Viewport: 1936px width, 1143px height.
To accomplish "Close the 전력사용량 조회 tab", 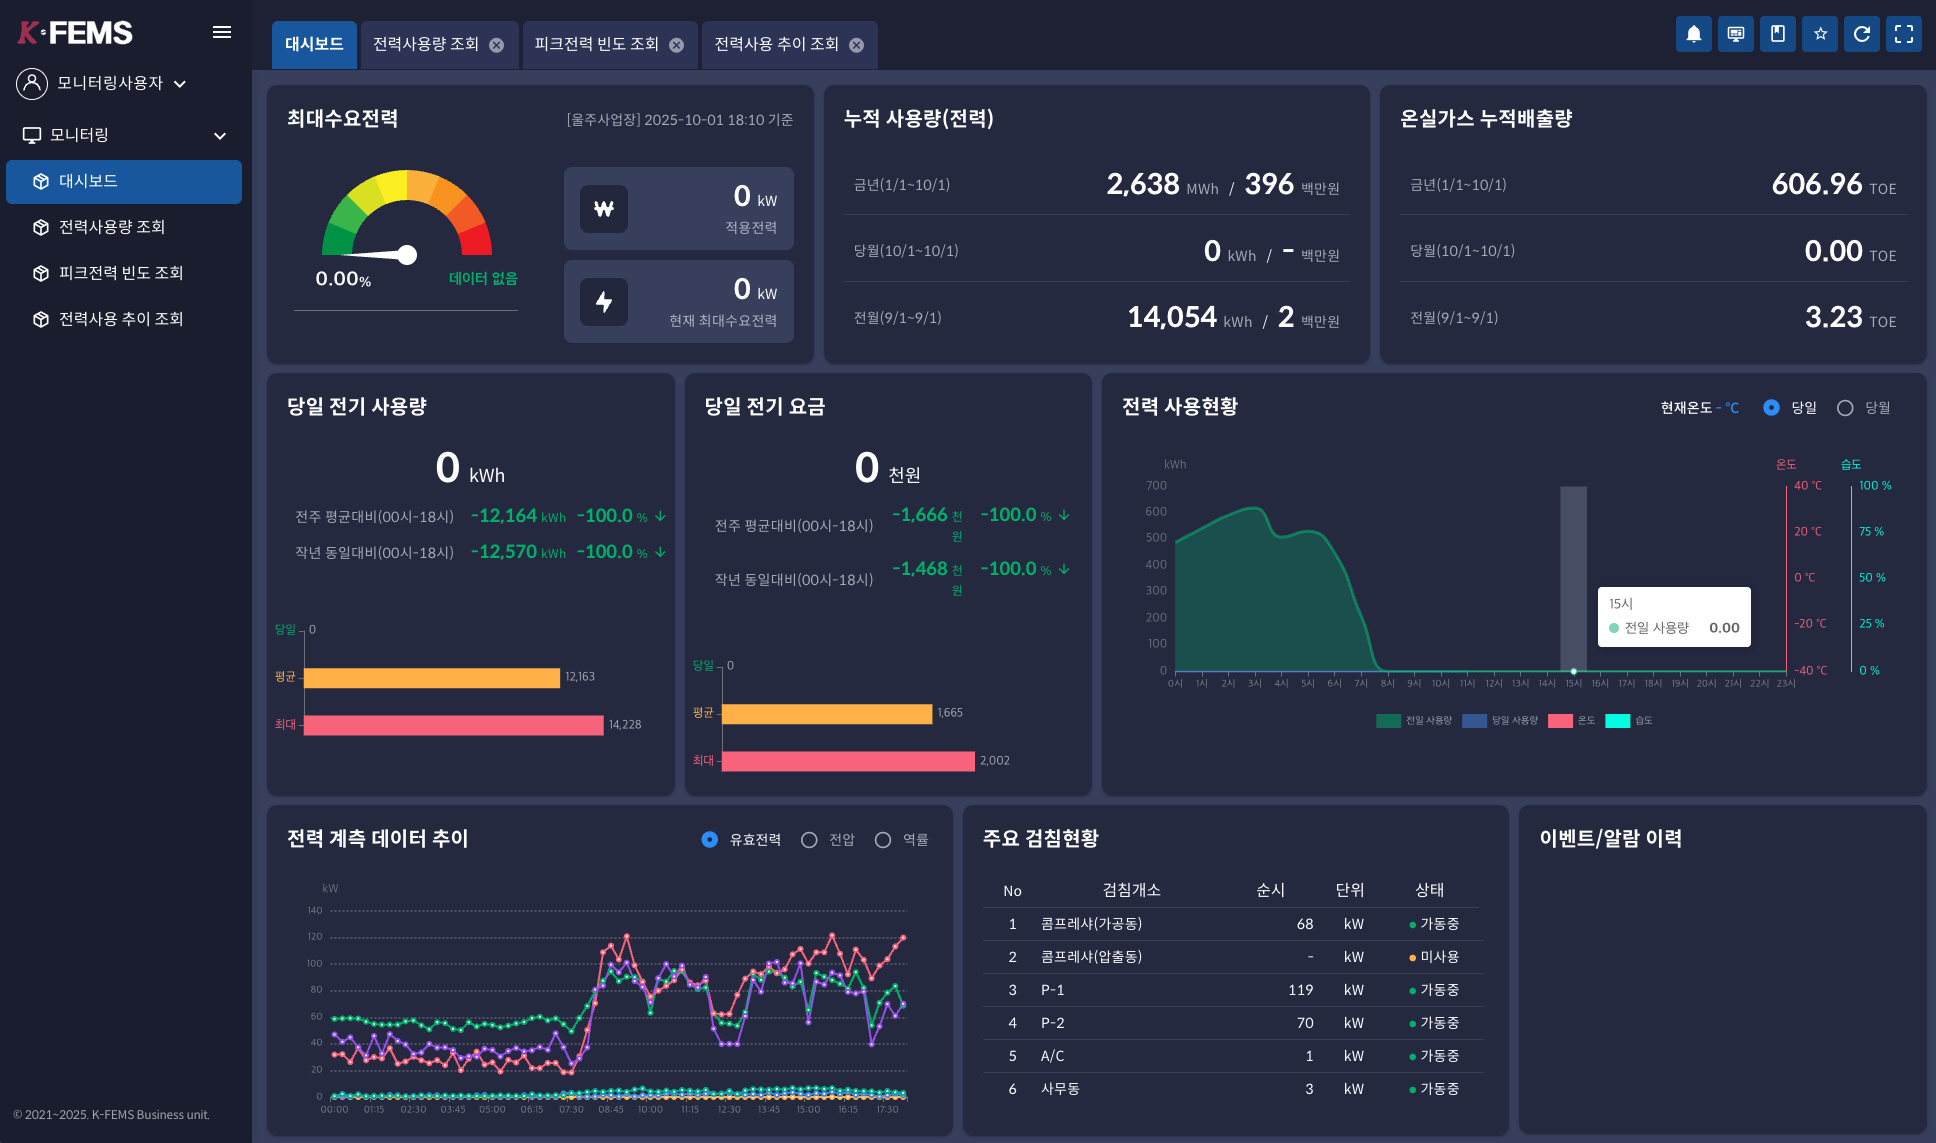I will point(496,45).
